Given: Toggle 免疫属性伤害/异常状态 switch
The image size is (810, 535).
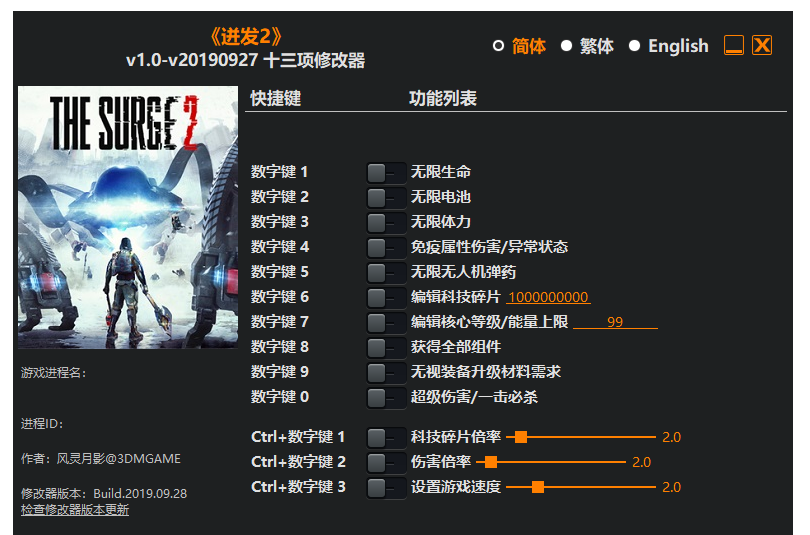Looking at the screenshot, I should click(x=386, y=247).
